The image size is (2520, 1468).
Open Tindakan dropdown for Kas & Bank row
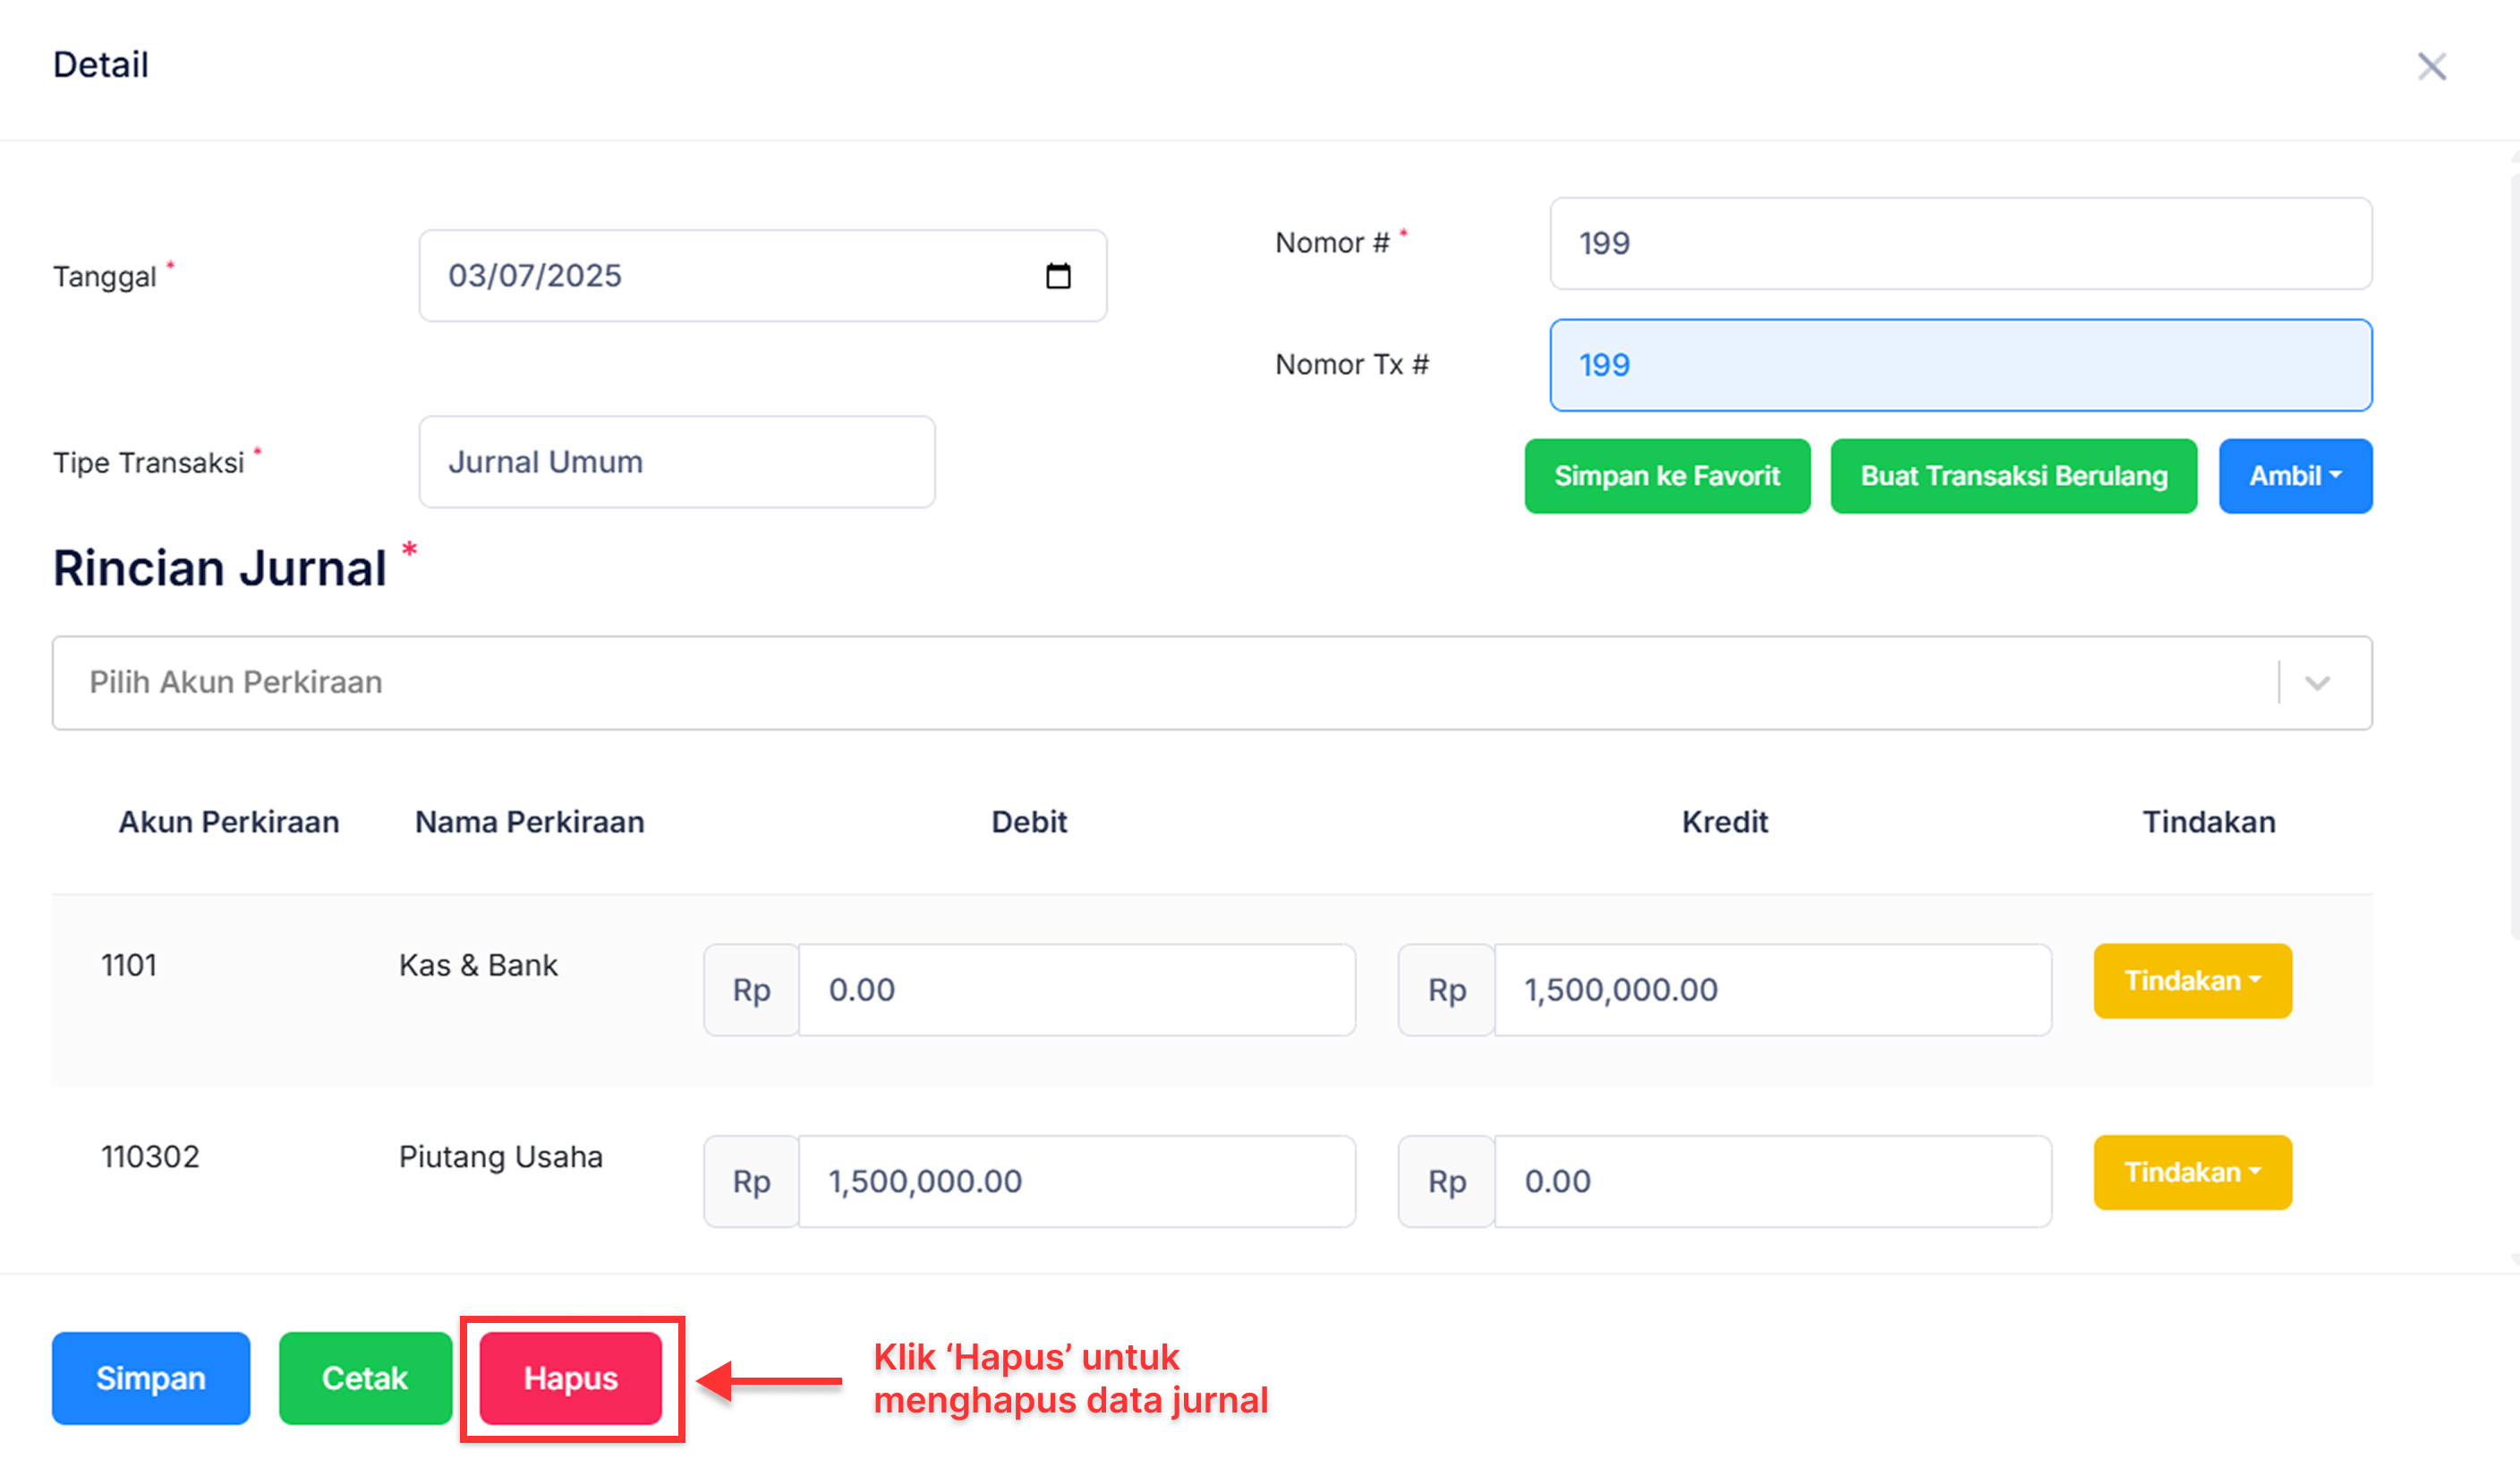(x=2191, y=981)
